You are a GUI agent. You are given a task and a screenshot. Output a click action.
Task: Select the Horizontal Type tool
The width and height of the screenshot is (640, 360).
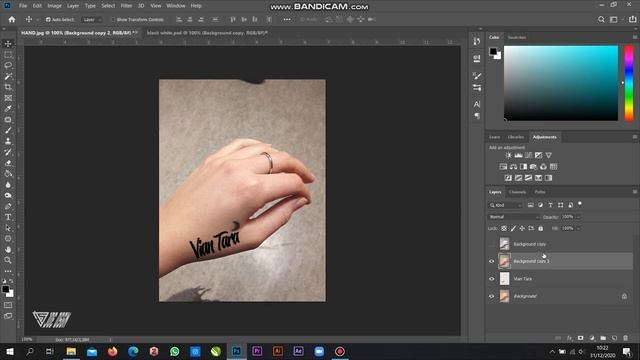point(8,217)
